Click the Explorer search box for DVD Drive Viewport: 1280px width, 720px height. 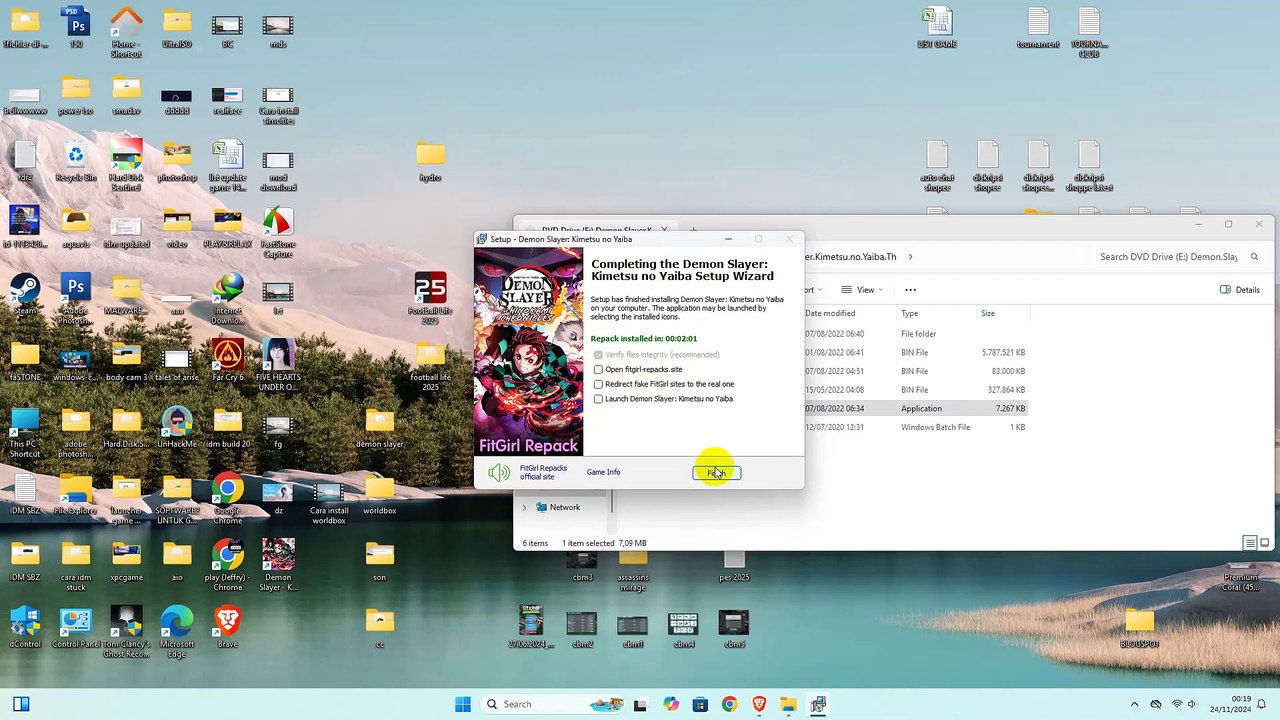[1168, 257]
